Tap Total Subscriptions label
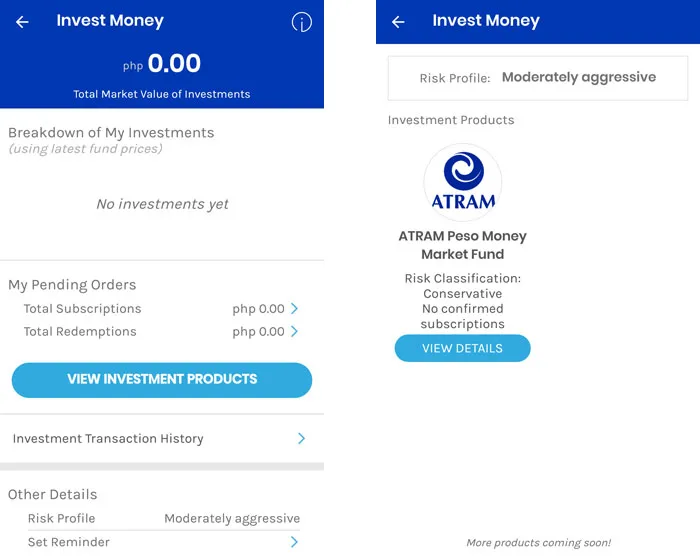Image resolution: width=700 pixels, height=557 pixels. pos(82,308)
